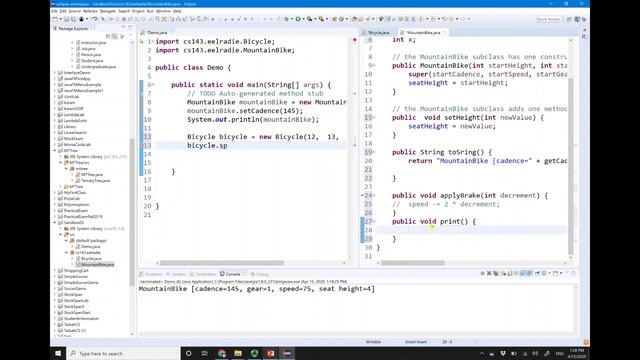This screenshot has height=360, width=640.
Task: Close the MountainBike.java tab
Action: click(445, 32)
